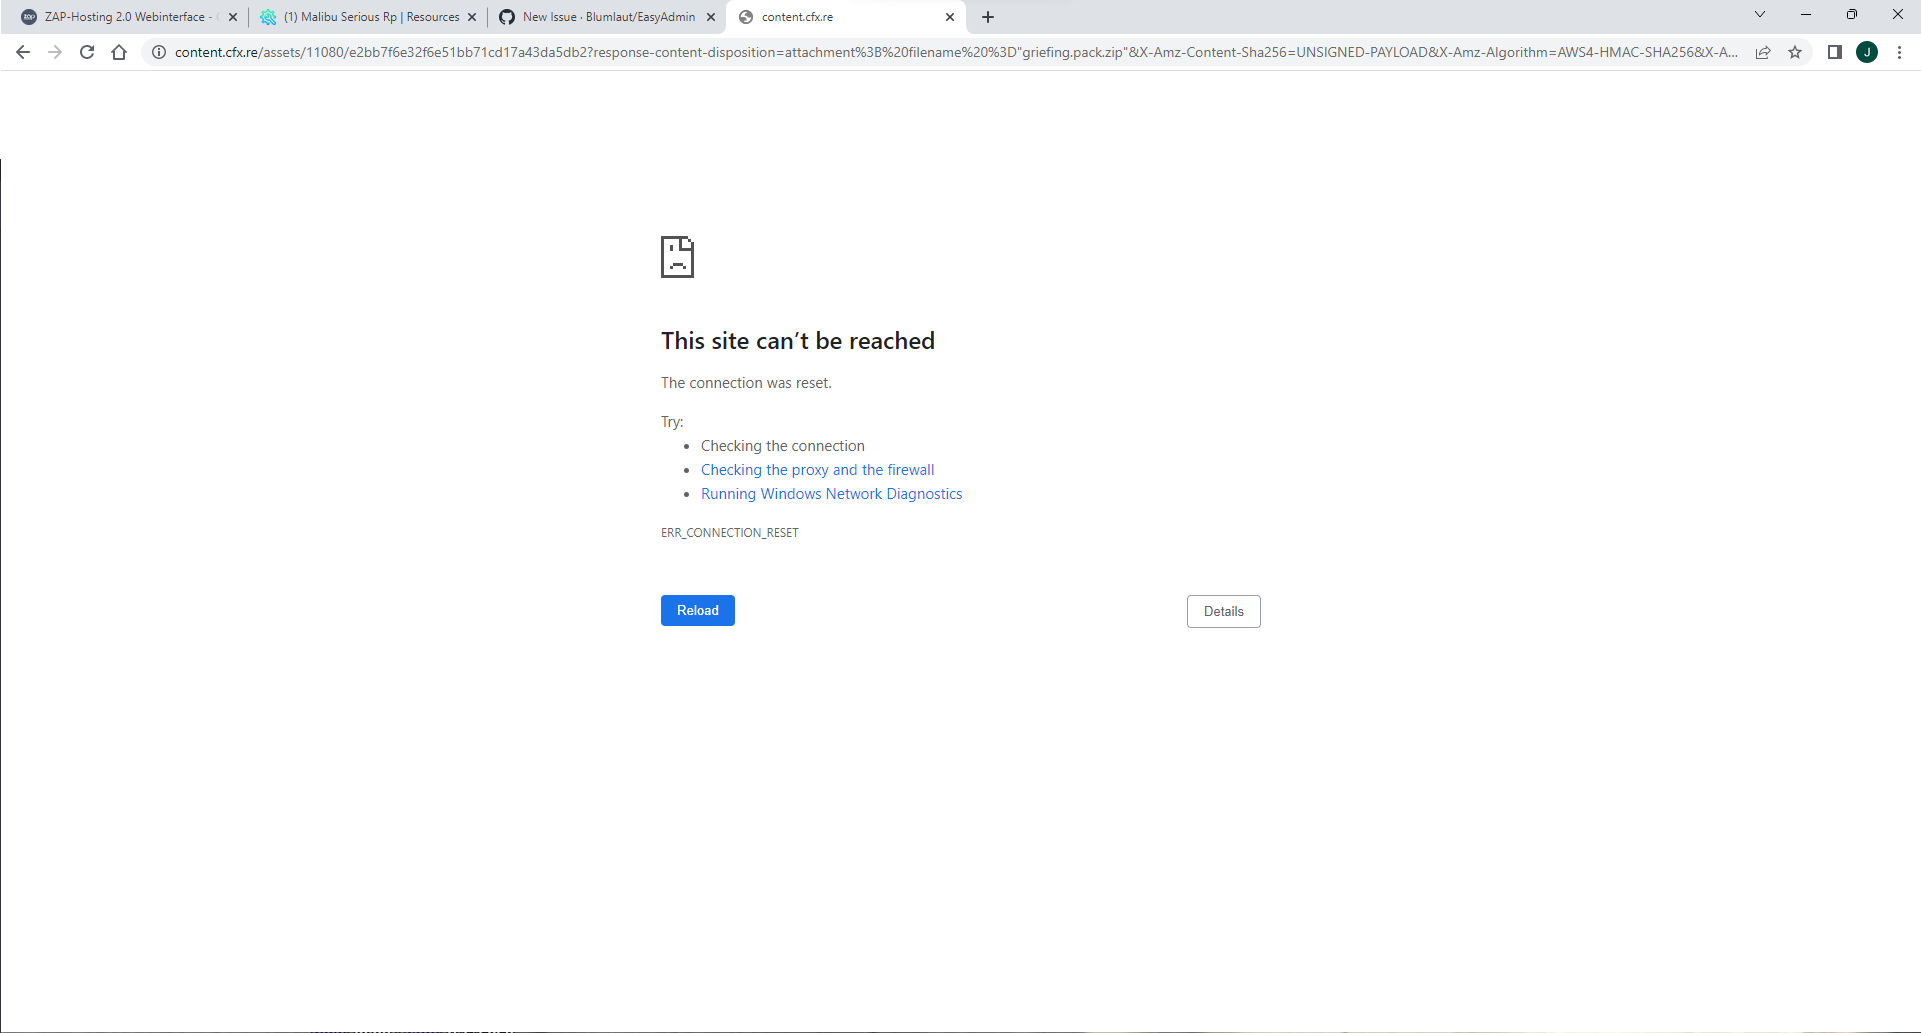Click the site information icon in address bar
Screen dimensions: 1921x1033
(x=159, y=52)
